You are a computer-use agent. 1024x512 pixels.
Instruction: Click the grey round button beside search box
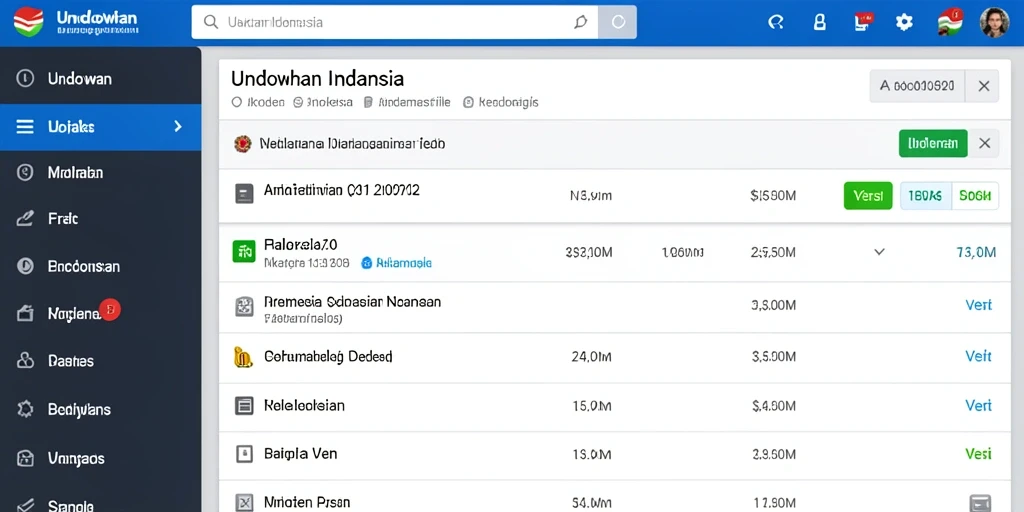point(617,22)
